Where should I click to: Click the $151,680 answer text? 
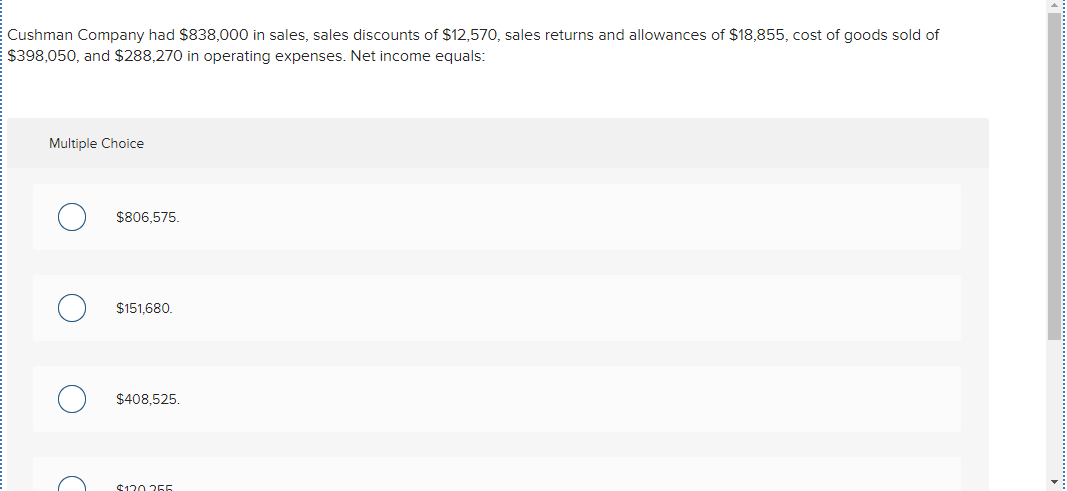(x=144, y=308)
